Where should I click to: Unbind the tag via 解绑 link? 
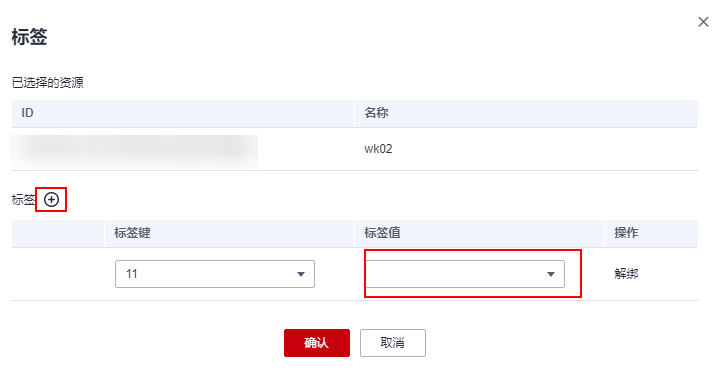pos(626,274)
